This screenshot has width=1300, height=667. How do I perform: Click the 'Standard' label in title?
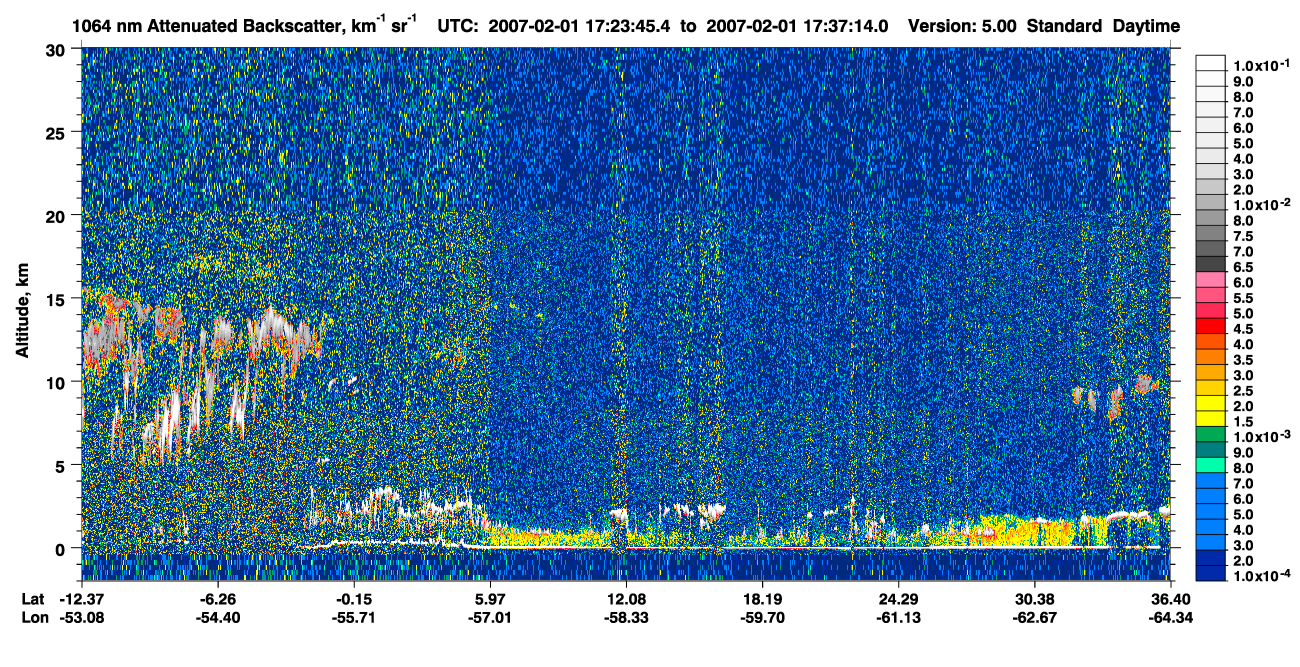coord(1063,26)
